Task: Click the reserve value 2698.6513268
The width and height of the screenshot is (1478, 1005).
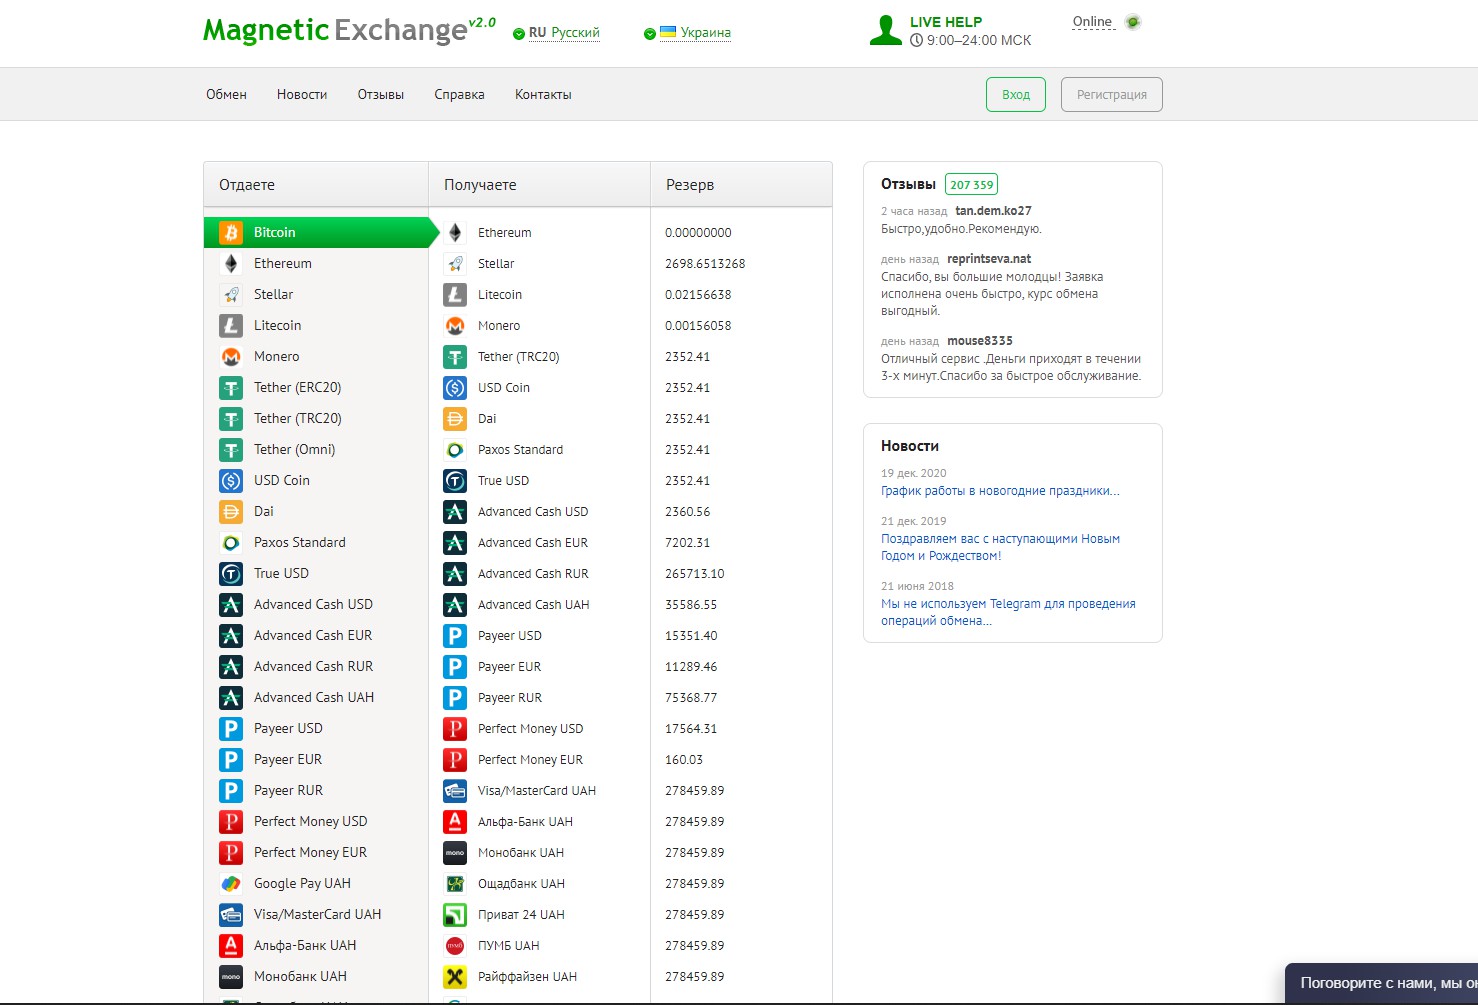Action: coord(705,264)
